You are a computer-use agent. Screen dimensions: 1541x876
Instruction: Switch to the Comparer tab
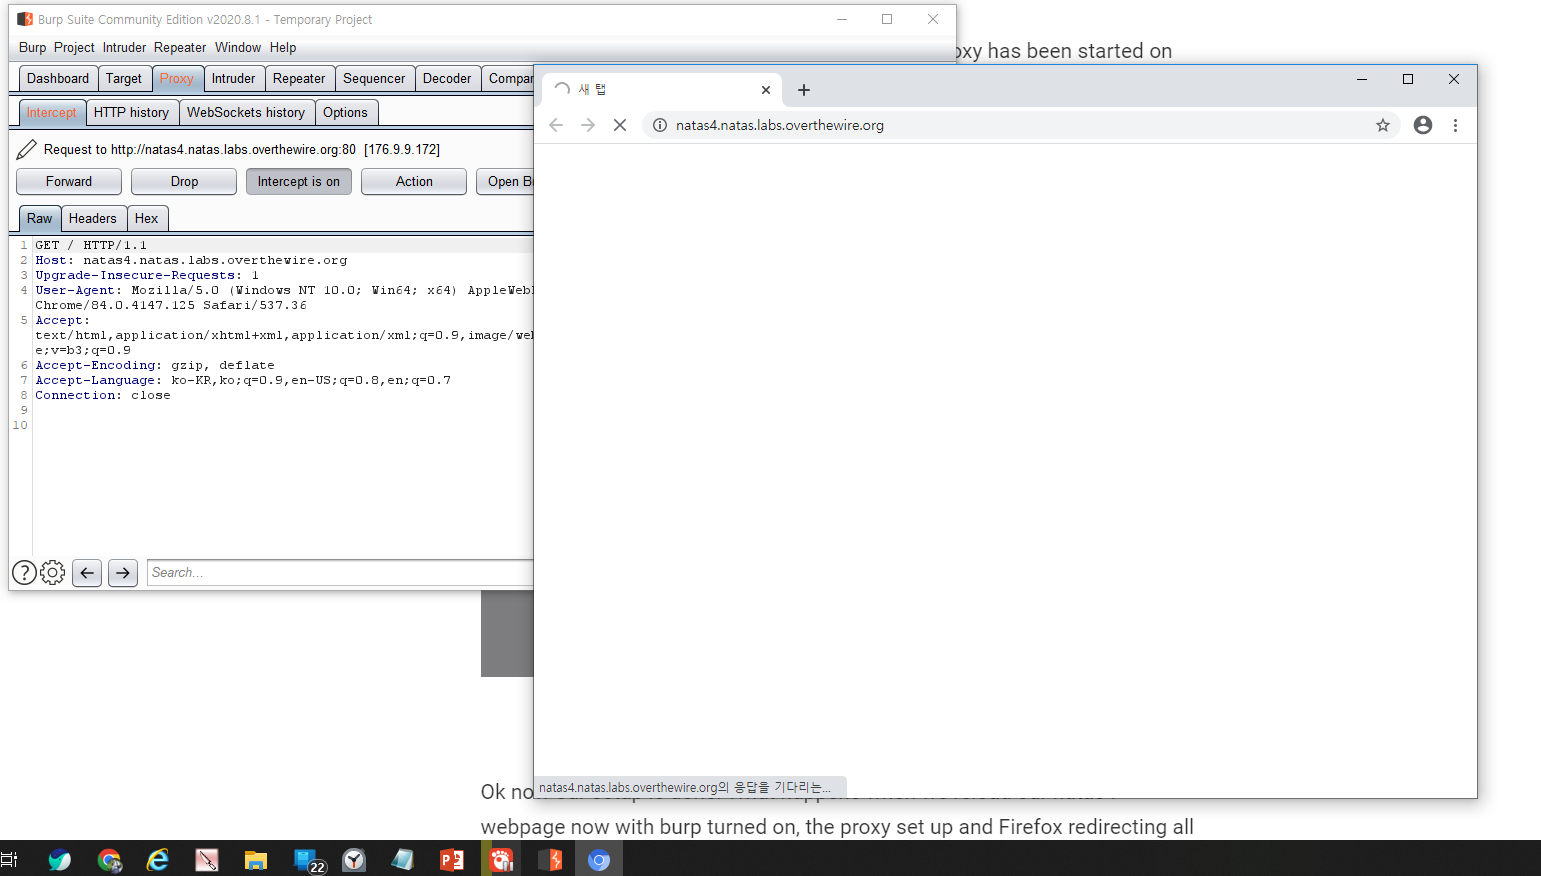pyautogui.click(x=509, y=79)
